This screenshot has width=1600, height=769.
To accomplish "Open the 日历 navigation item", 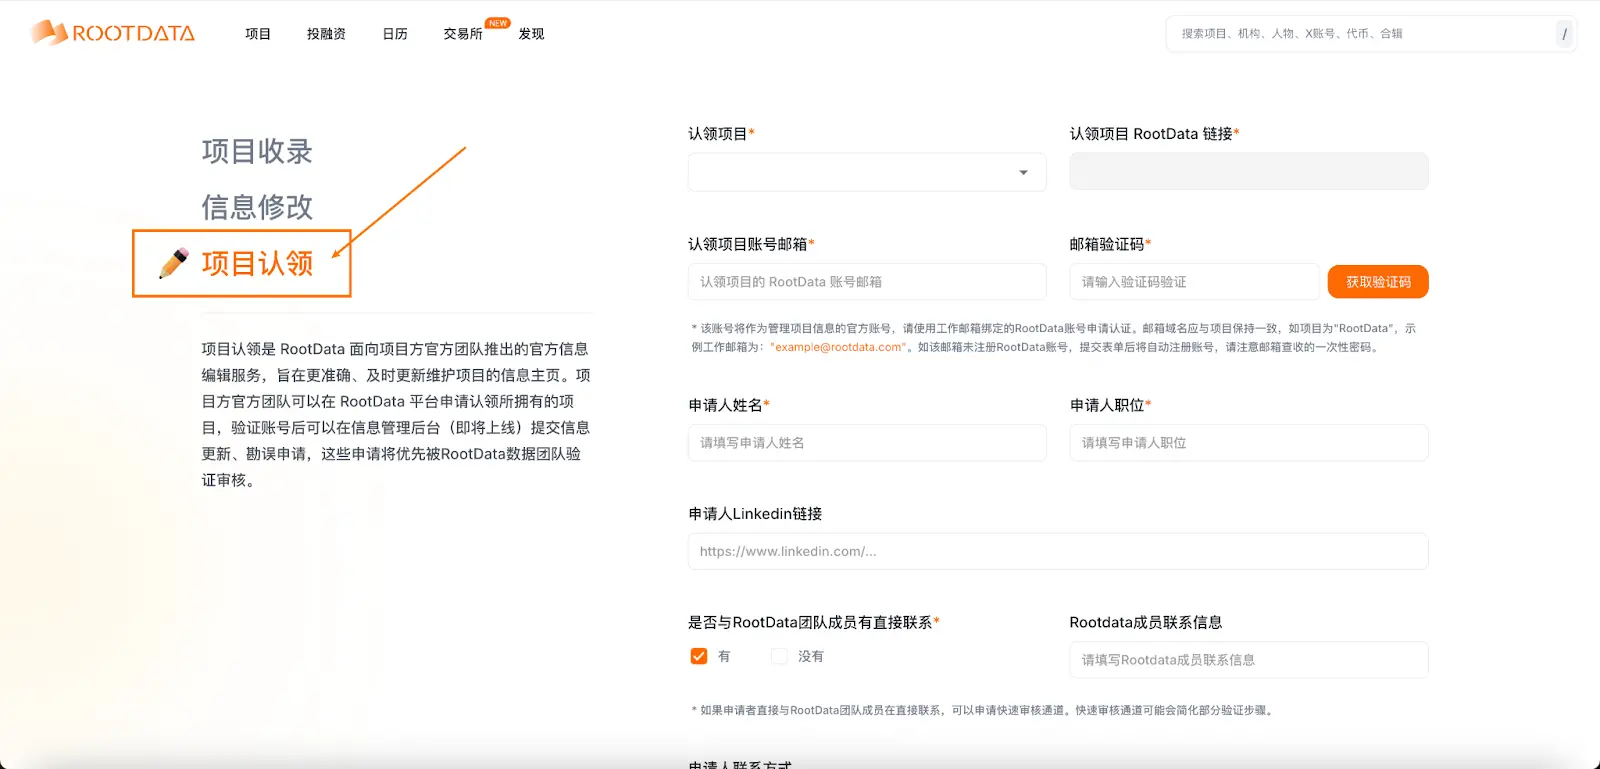I will [x=395, y=34].
